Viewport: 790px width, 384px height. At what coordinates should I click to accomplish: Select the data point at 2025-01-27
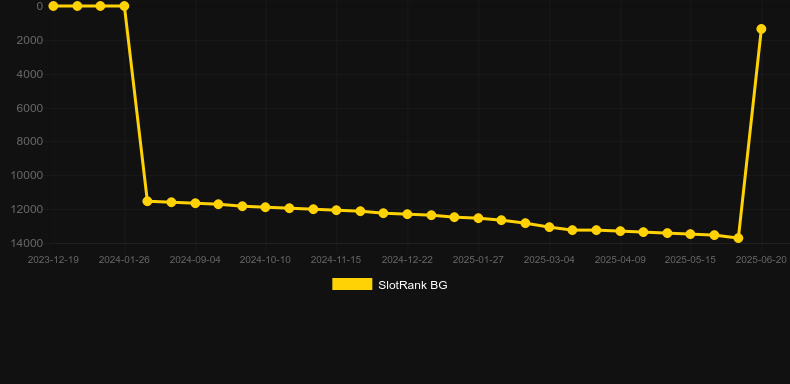coord(478,218)
